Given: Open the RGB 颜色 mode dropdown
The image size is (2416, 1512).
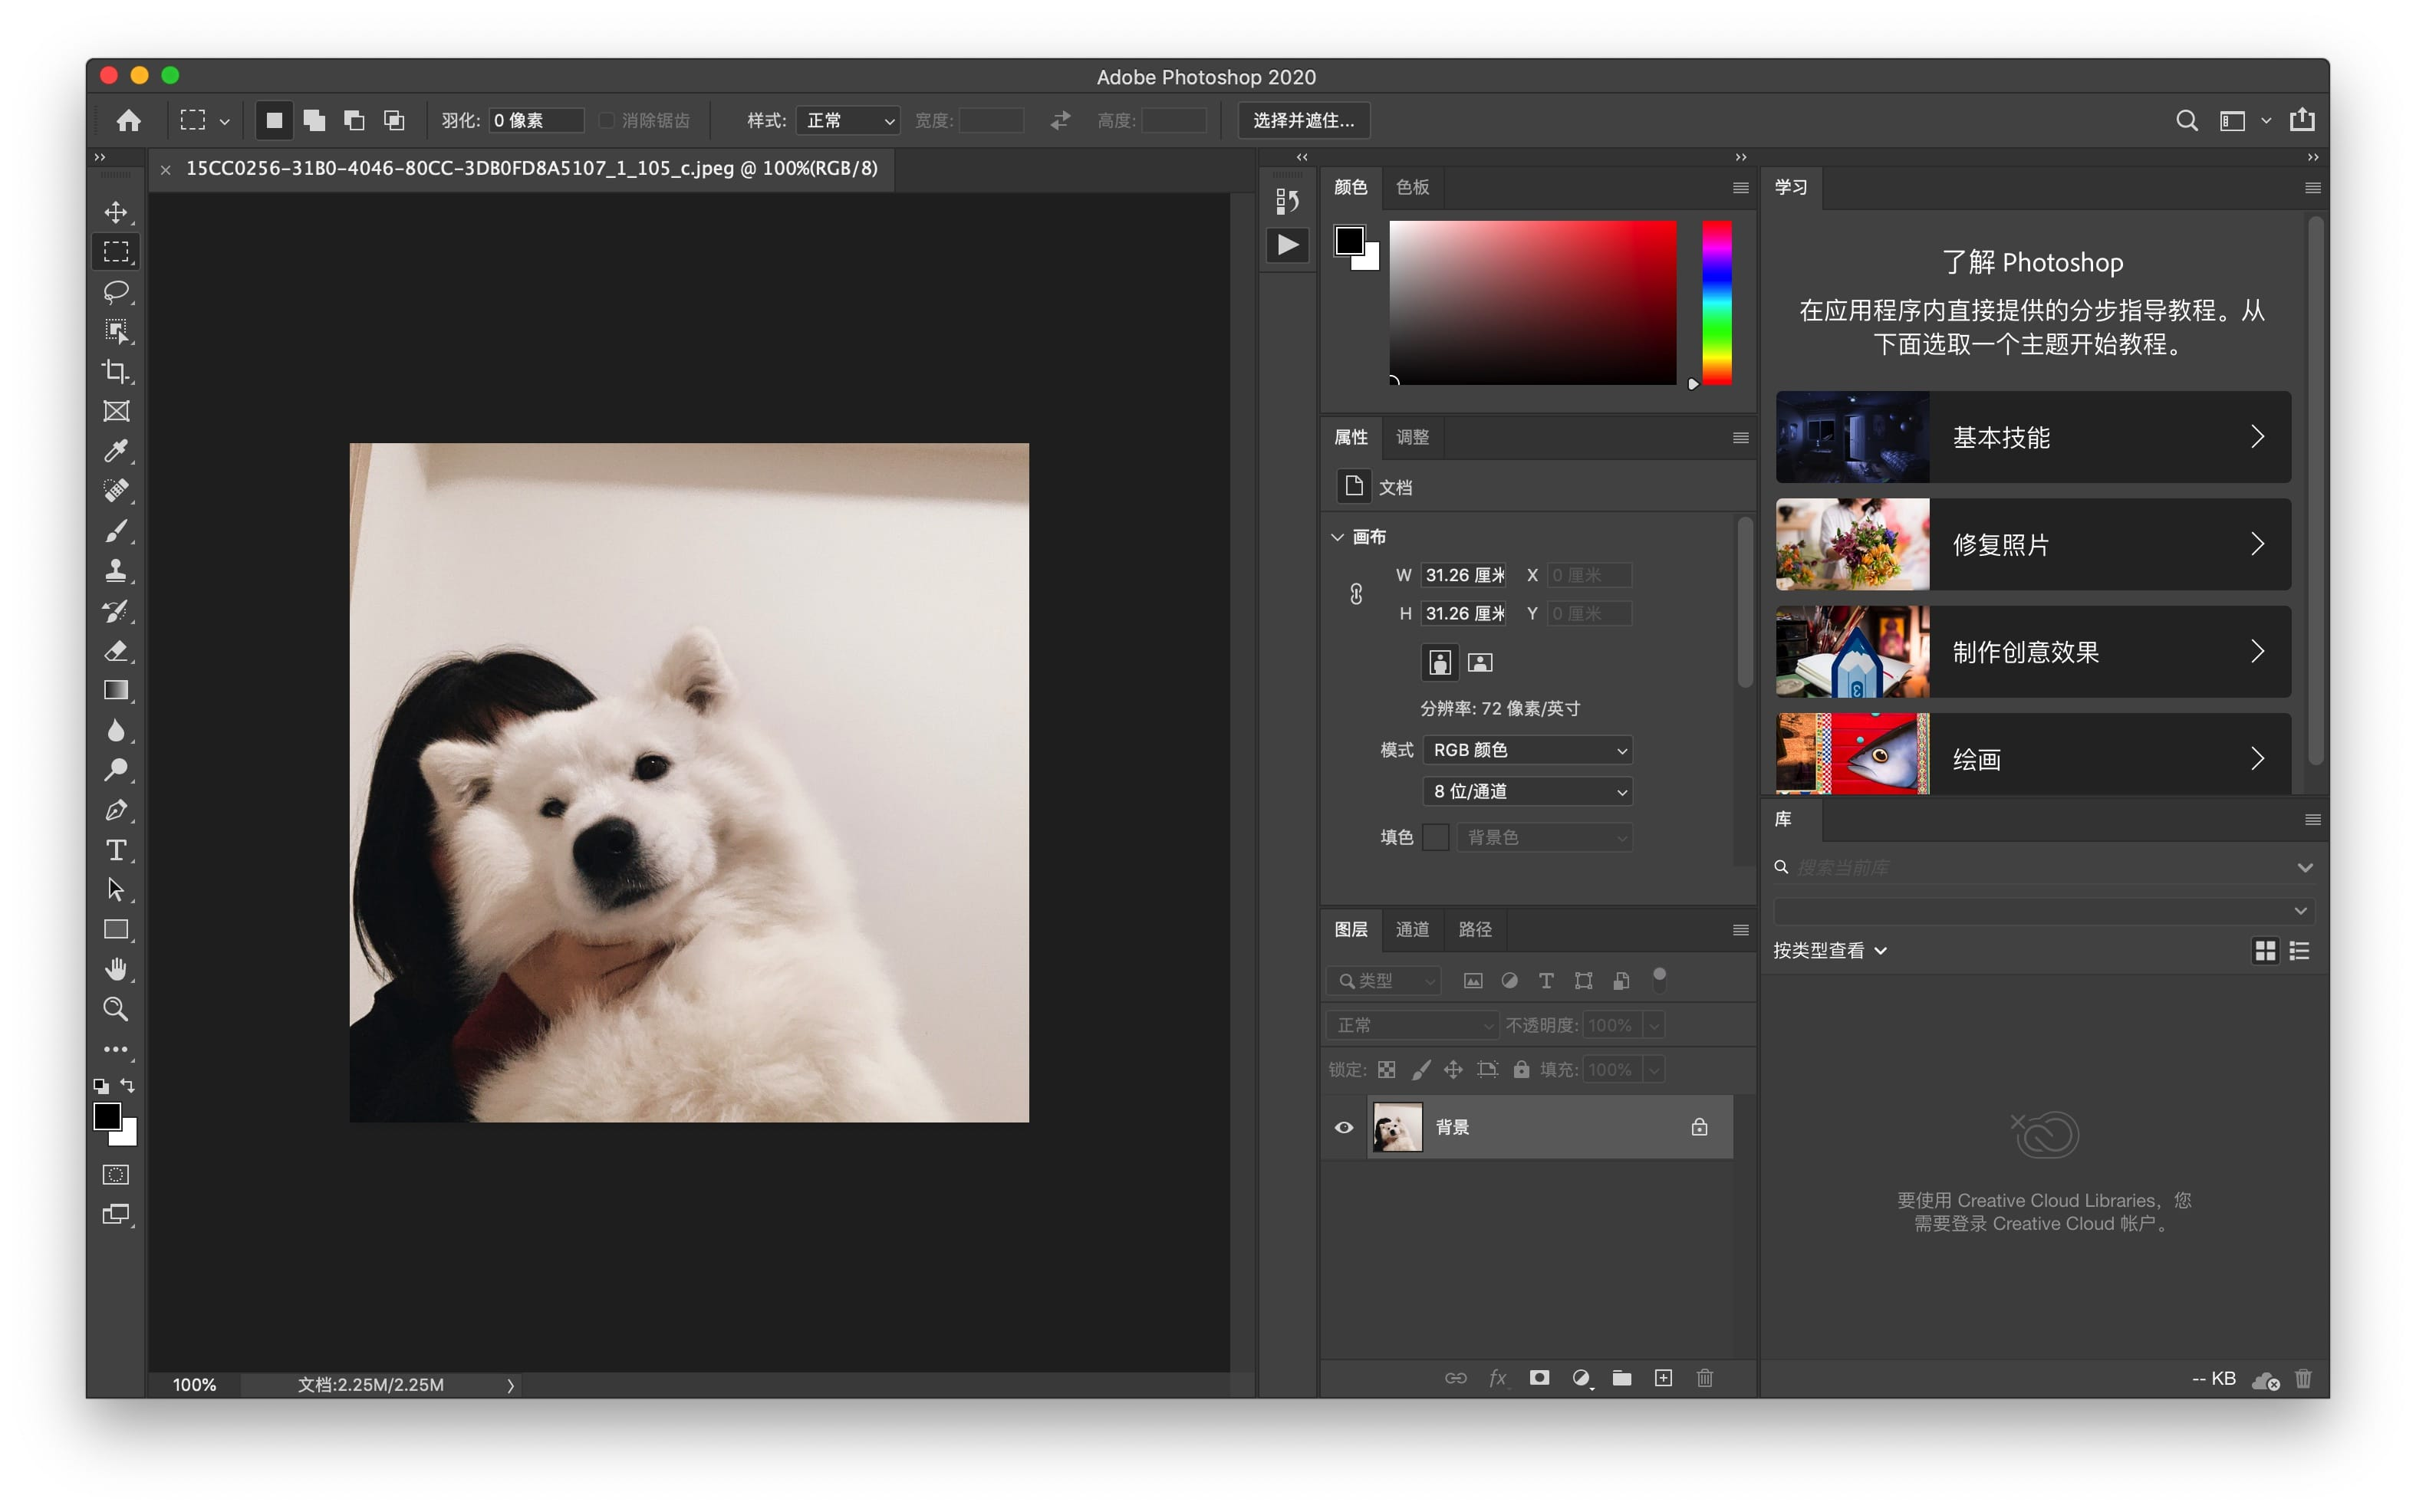Looking at the screenshot, I should point(1528,750).
